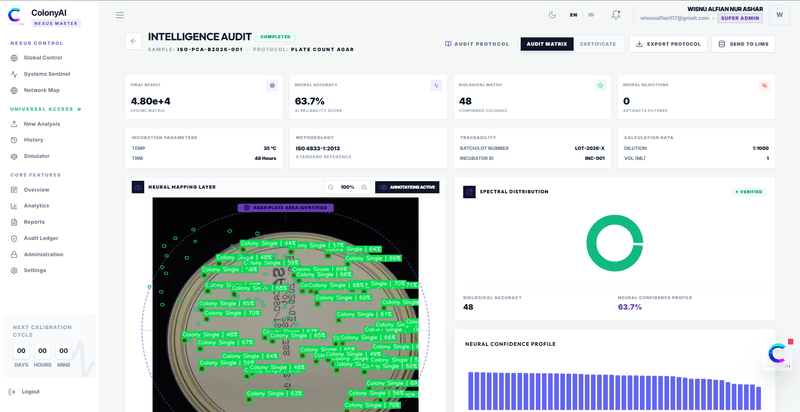Zoom in the neural mapping image
Viewport: 800px width, 412px height.
pos(364,187)
